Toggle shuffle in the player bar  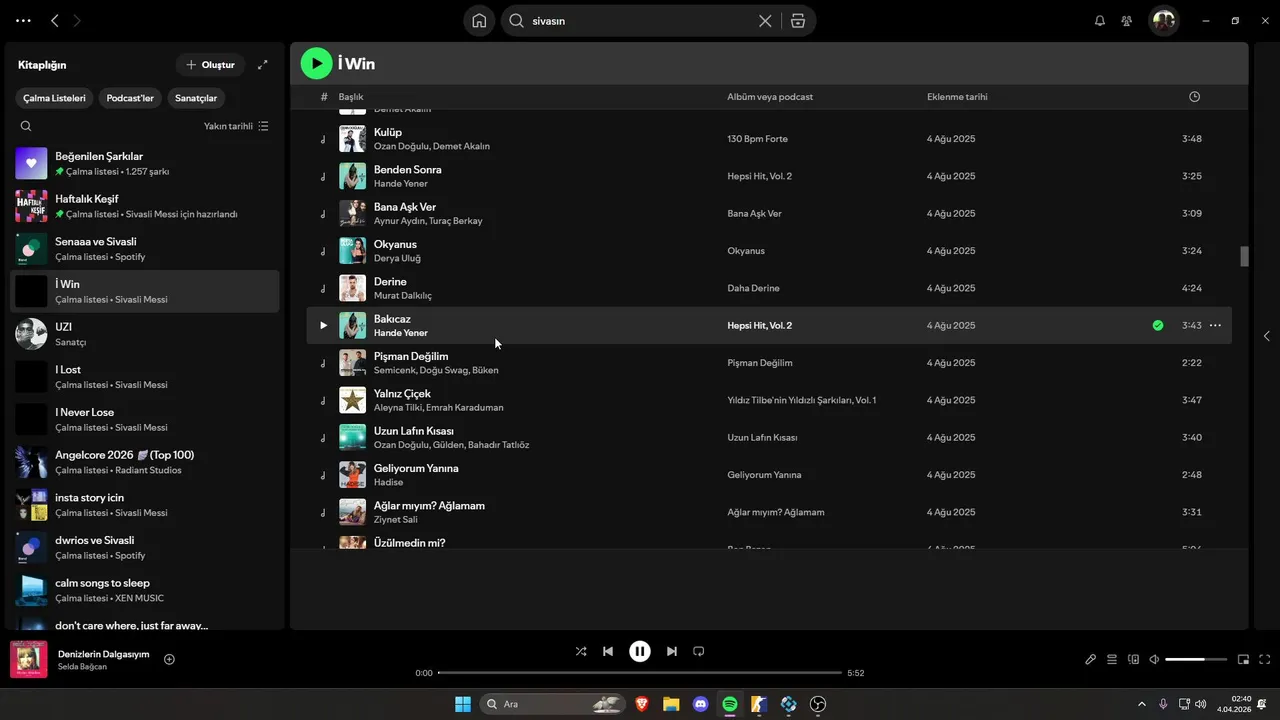pyautogui.click(x=581, y=651)
